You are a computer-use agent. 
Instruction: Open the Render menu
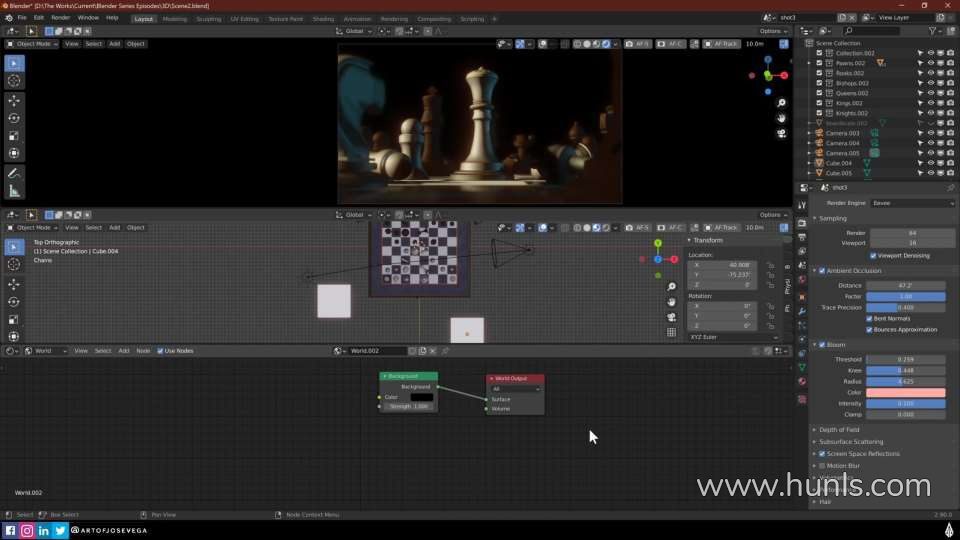pyautogui.click(x=61, y=18)
